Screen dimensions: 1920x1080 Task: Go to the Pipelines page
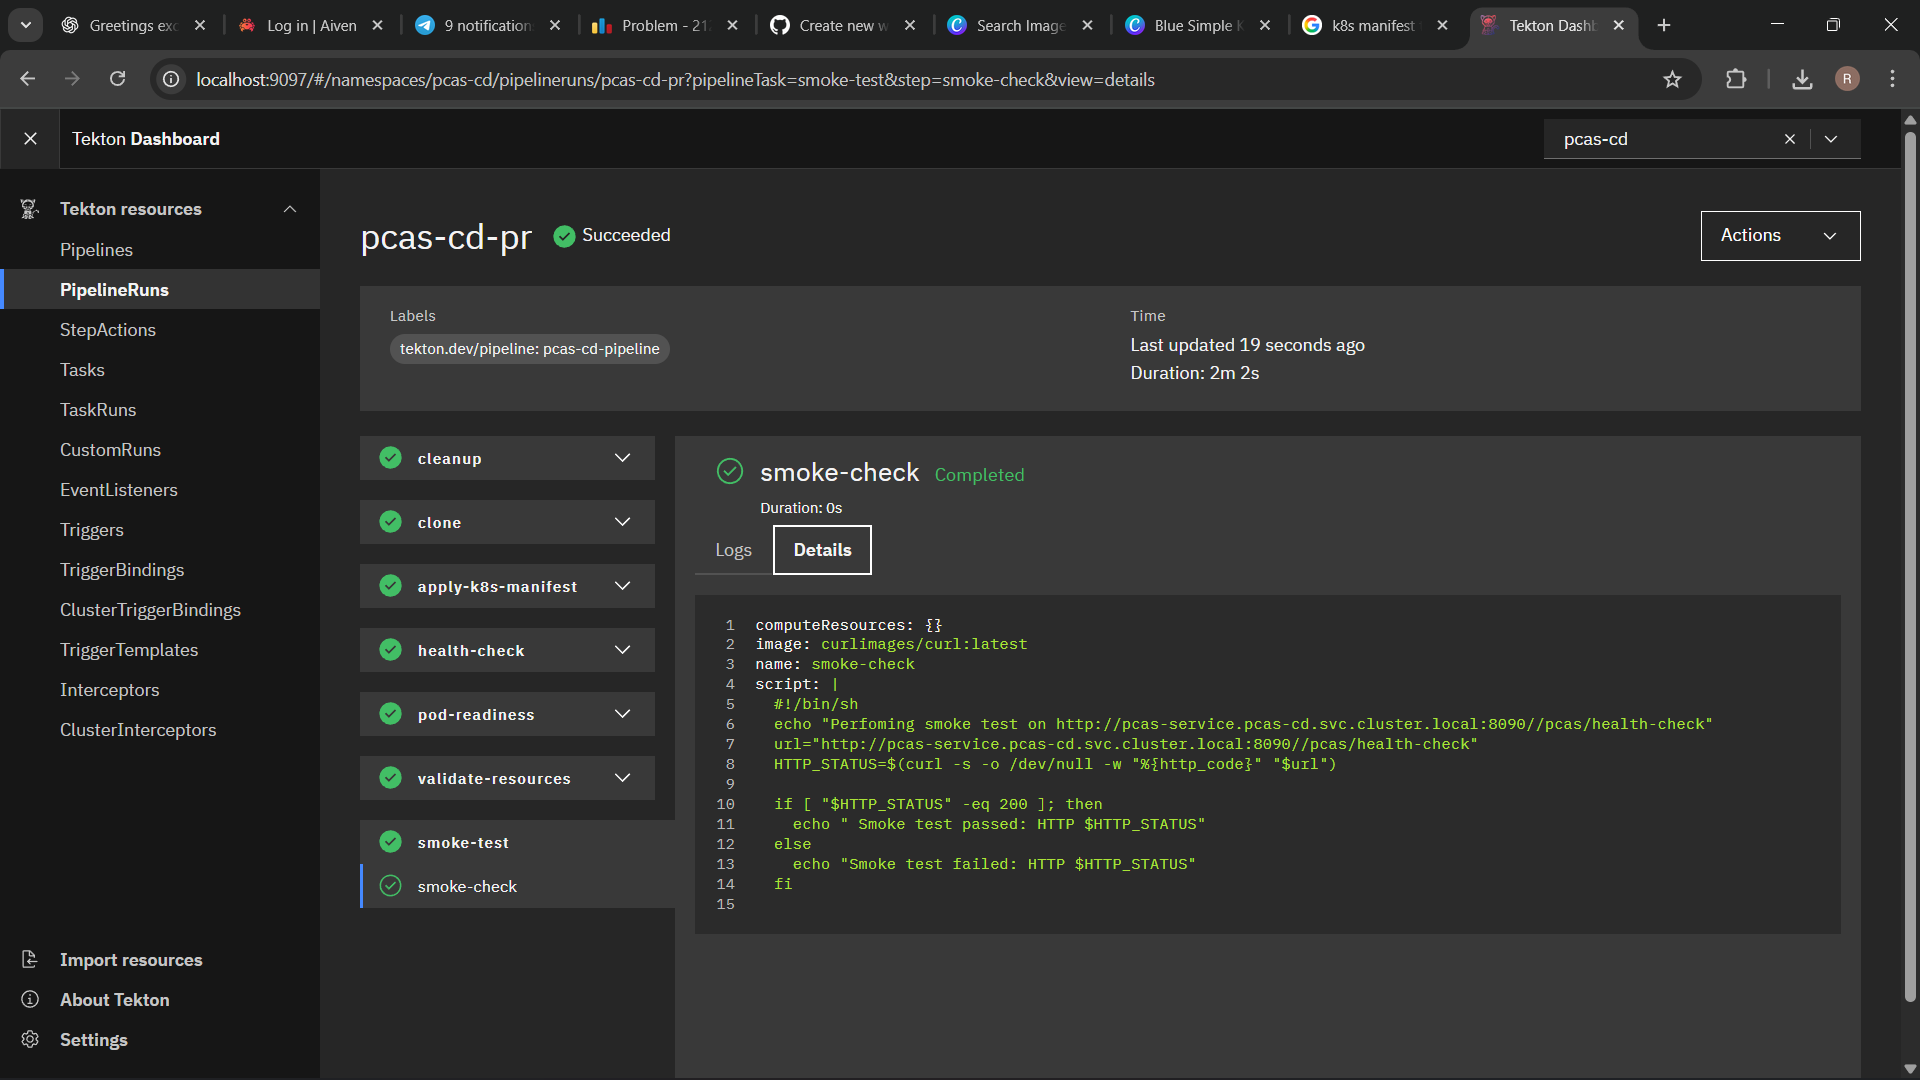(96, 250)
